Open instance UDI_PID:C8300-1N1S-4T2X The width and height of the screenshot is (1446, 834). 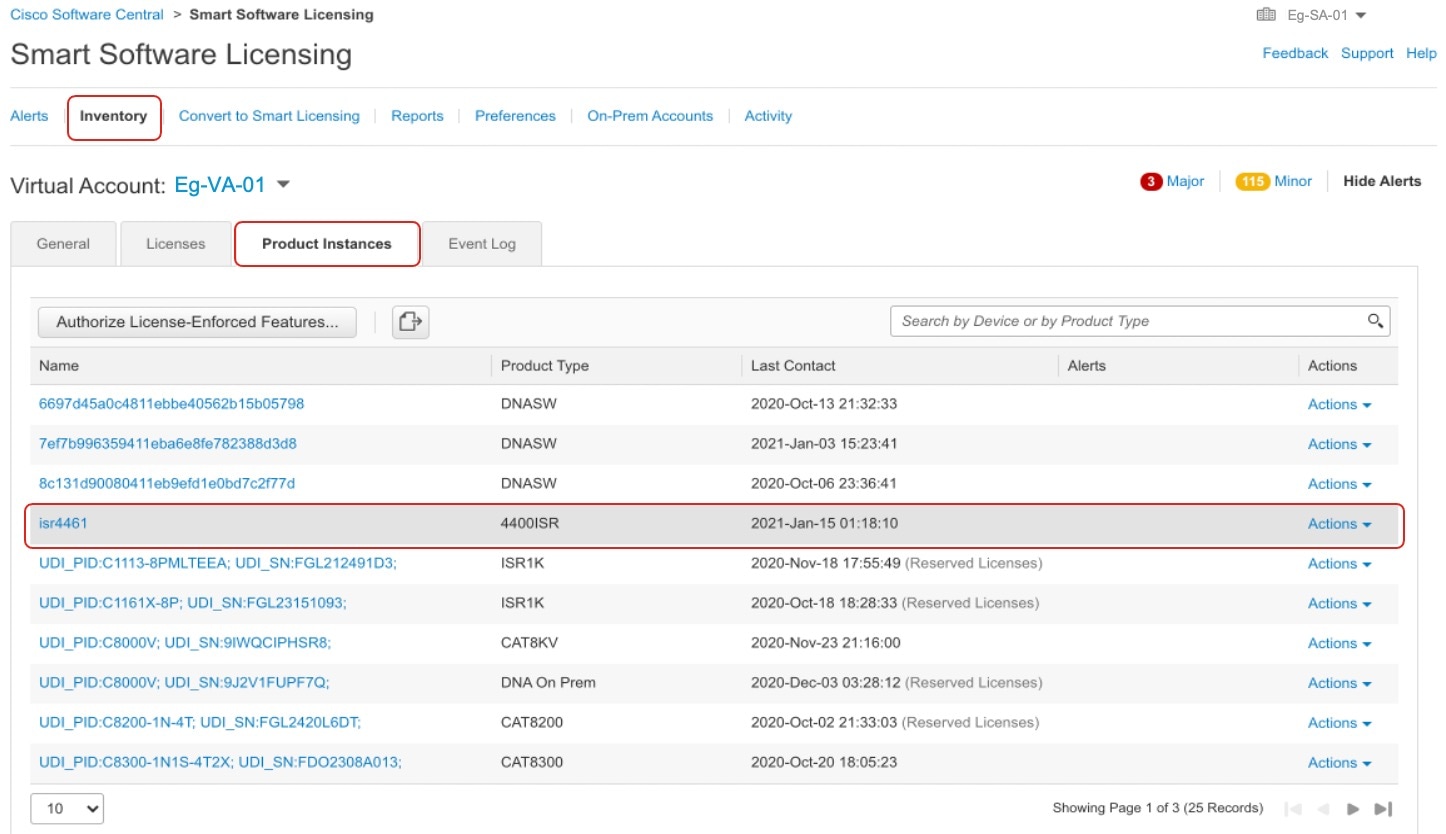[x=220, y=762]
